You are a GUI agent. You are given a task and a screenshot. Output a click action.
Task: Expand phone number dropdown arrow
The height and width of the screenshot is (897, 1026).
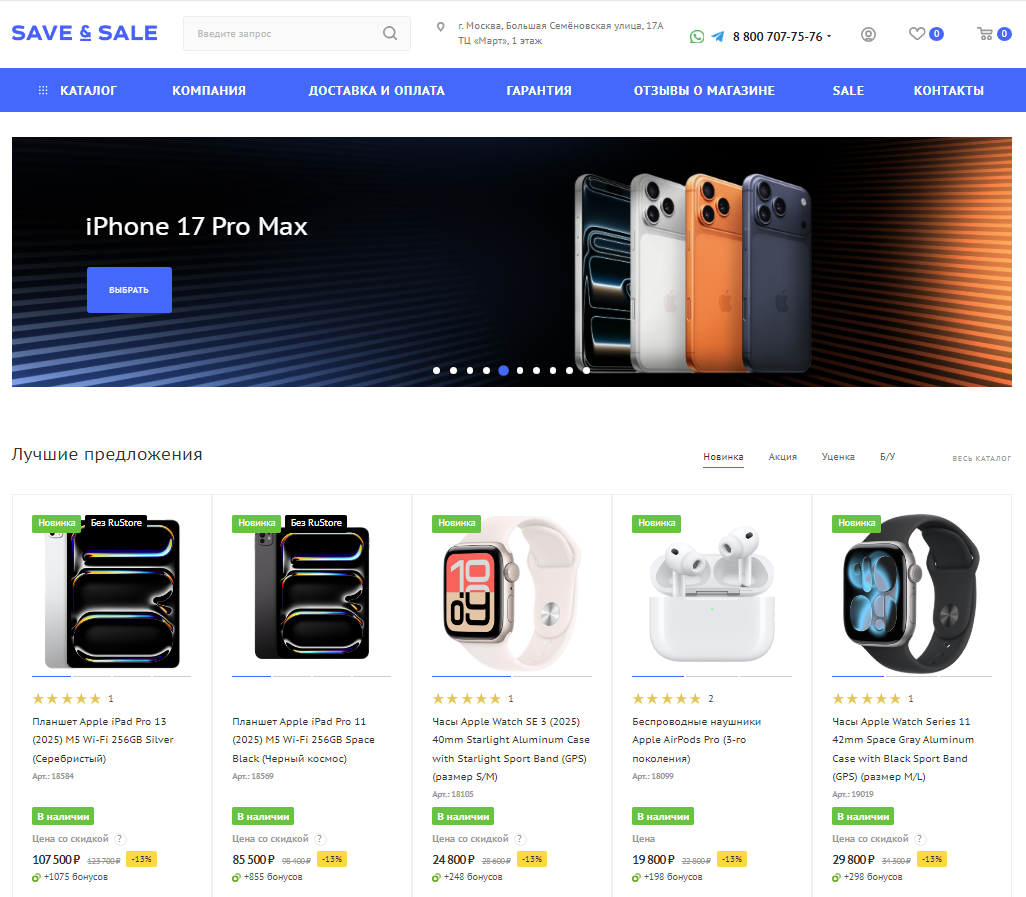coord(829,37)
